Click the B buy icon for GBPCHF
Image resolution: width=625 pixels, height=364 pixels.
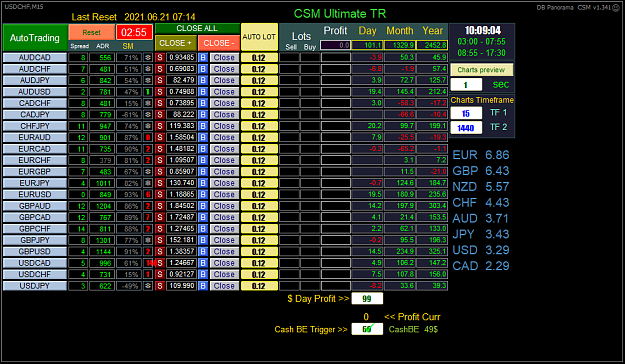tap(203, 229)
